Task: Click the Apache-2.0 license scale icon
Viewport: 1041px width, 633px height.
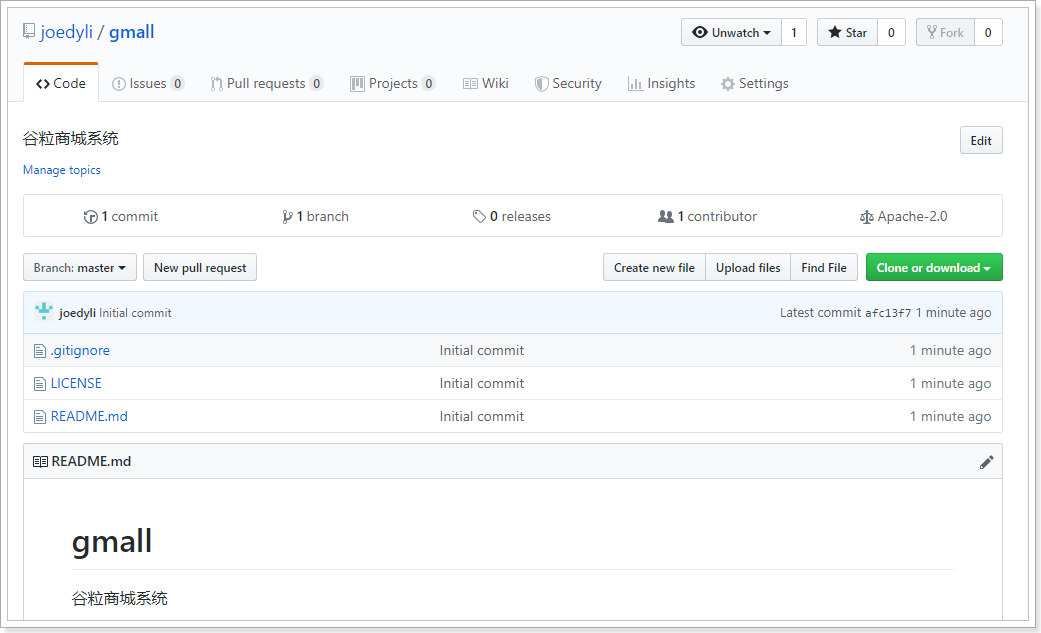Action: [866, 217]
